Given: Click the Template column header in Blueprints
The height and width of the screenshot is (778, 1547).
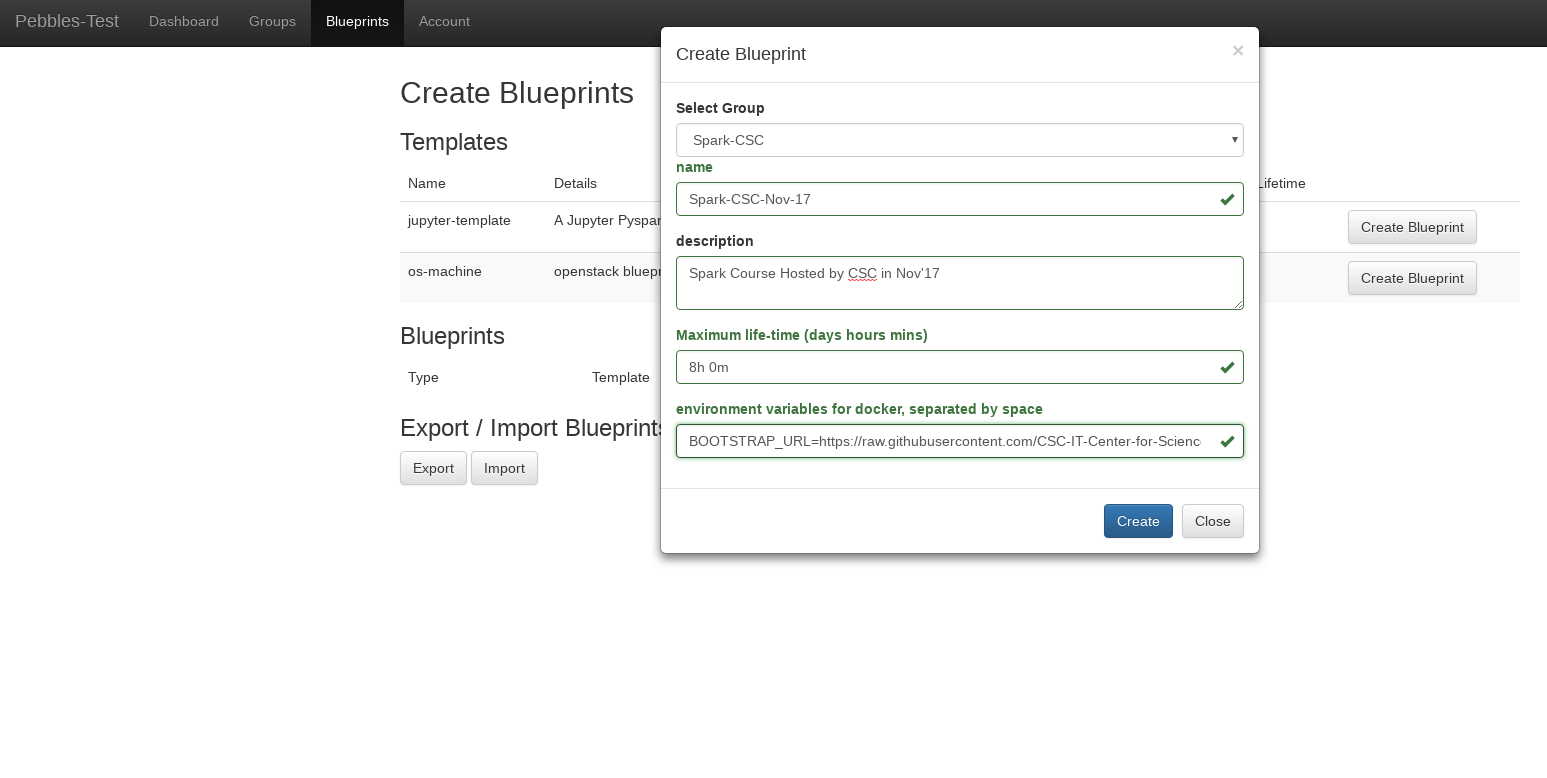Looking at the screenshot, I should point(621,377).
